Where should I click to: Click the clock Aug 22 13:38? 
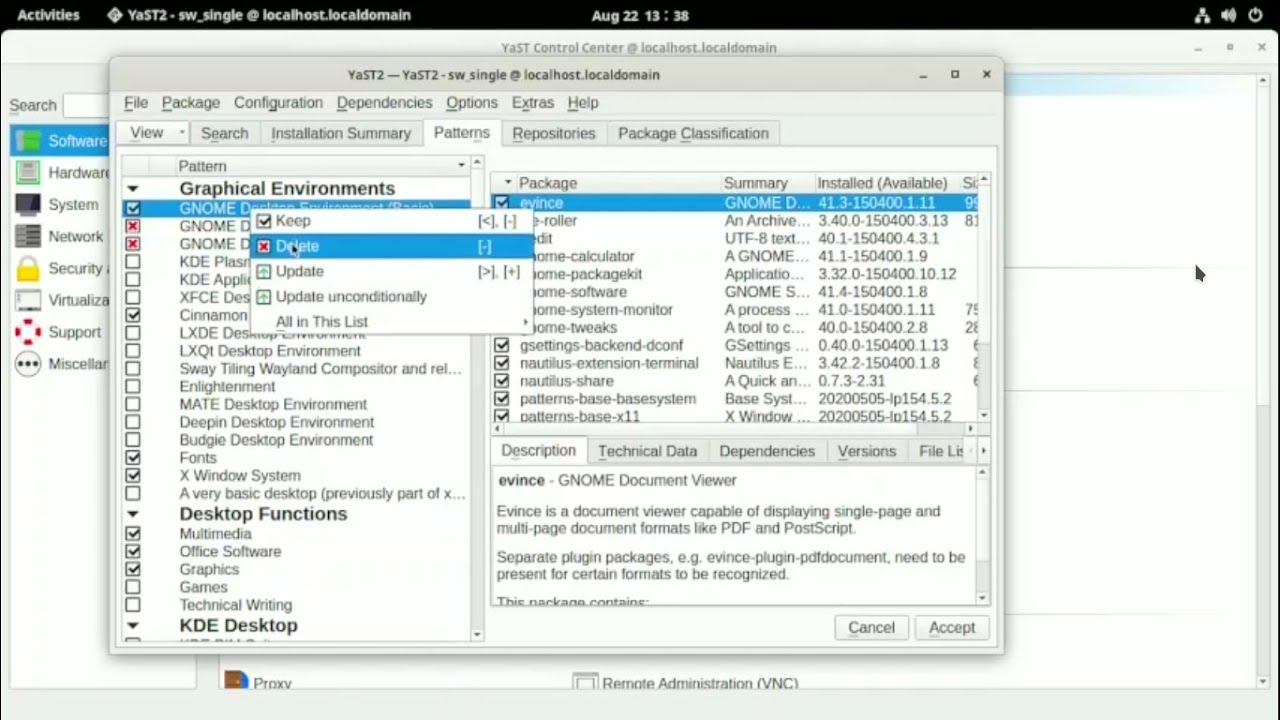coord(640,15)
